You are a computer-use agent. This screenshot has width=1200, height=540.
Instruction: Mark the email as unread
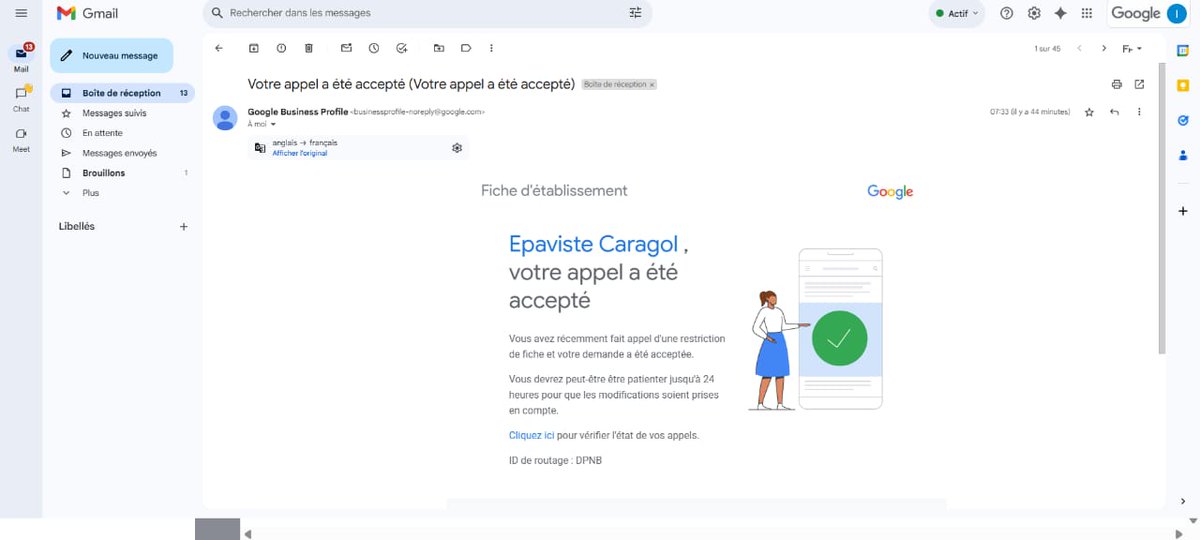point(346,48)
